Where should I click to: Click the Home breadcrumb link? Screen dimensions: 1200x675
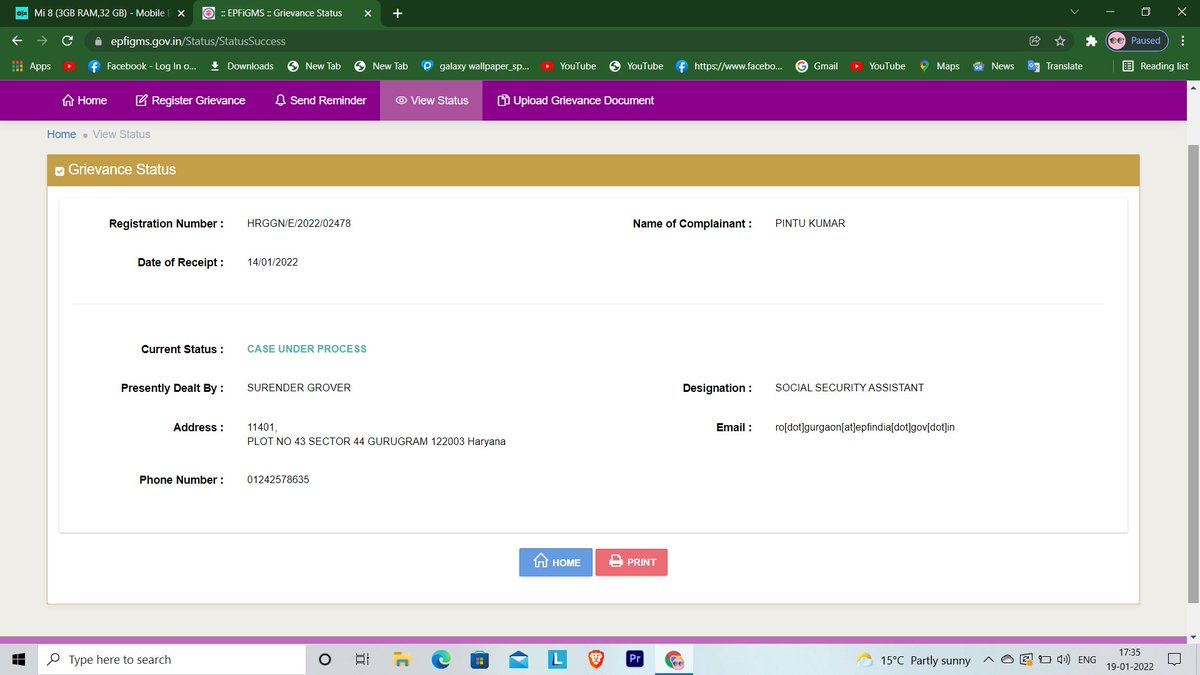click(x=61, y=134)
